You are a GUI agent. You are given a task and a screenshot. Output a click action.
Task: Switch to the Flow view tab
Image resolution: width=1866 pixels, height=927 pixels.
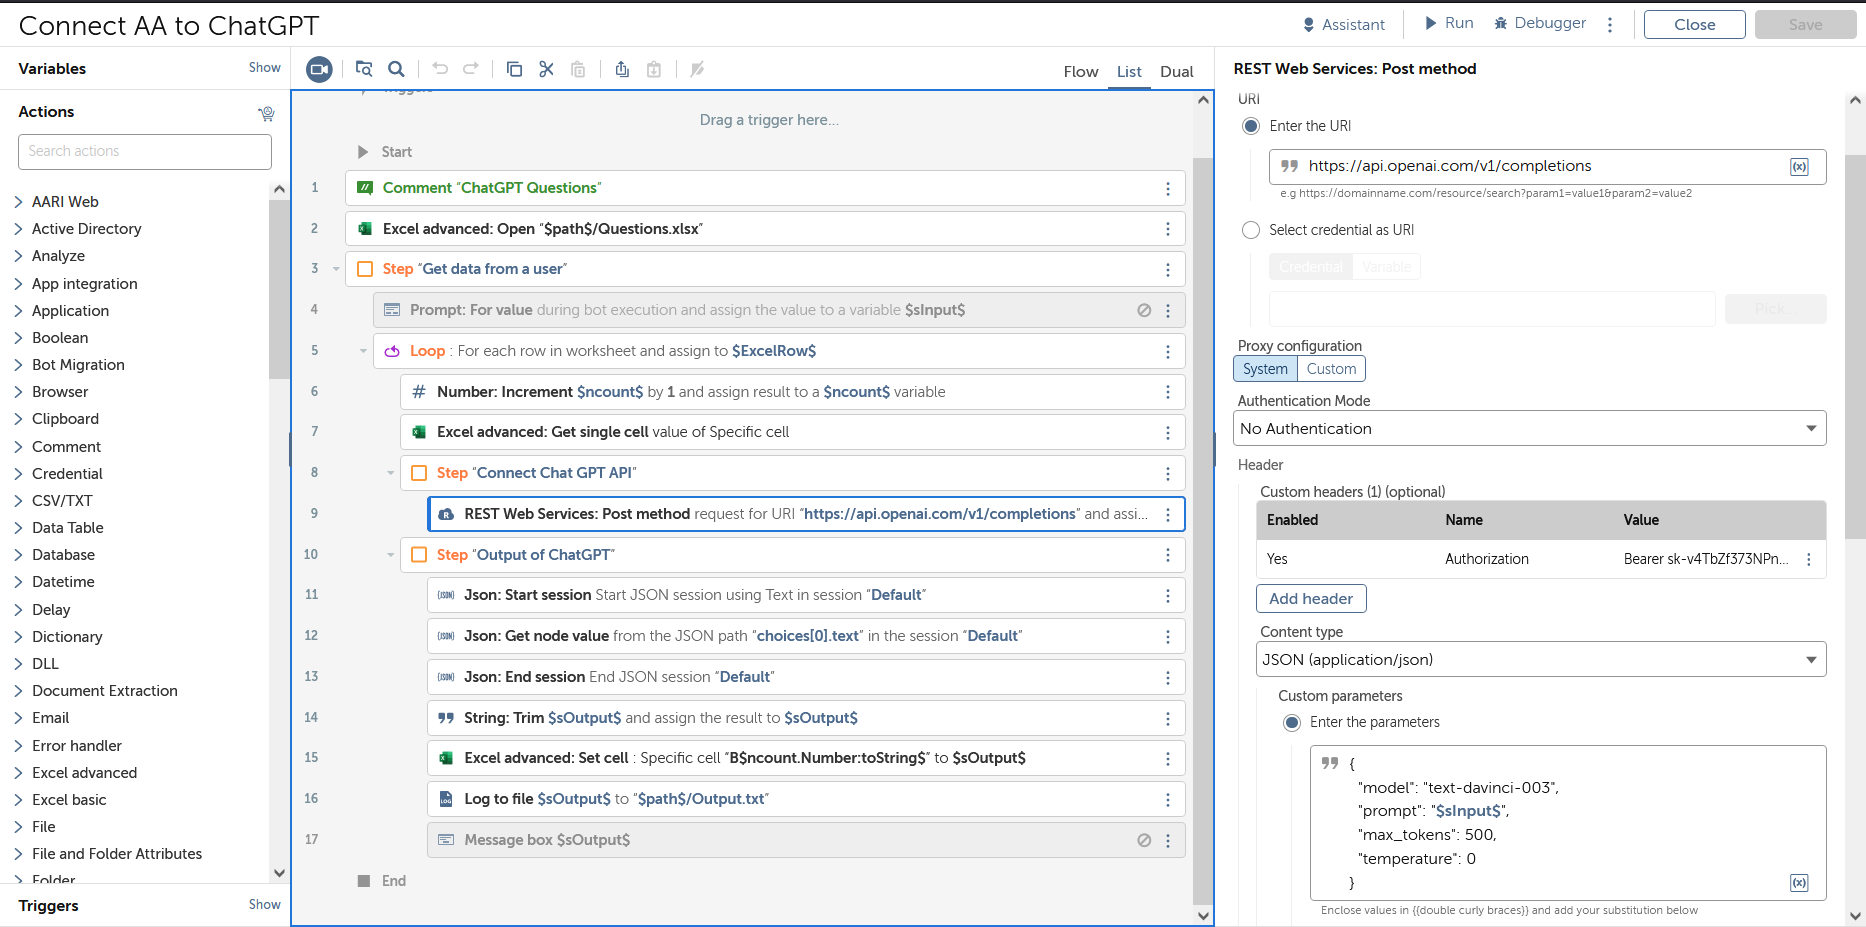click(x=1080, y=72)
